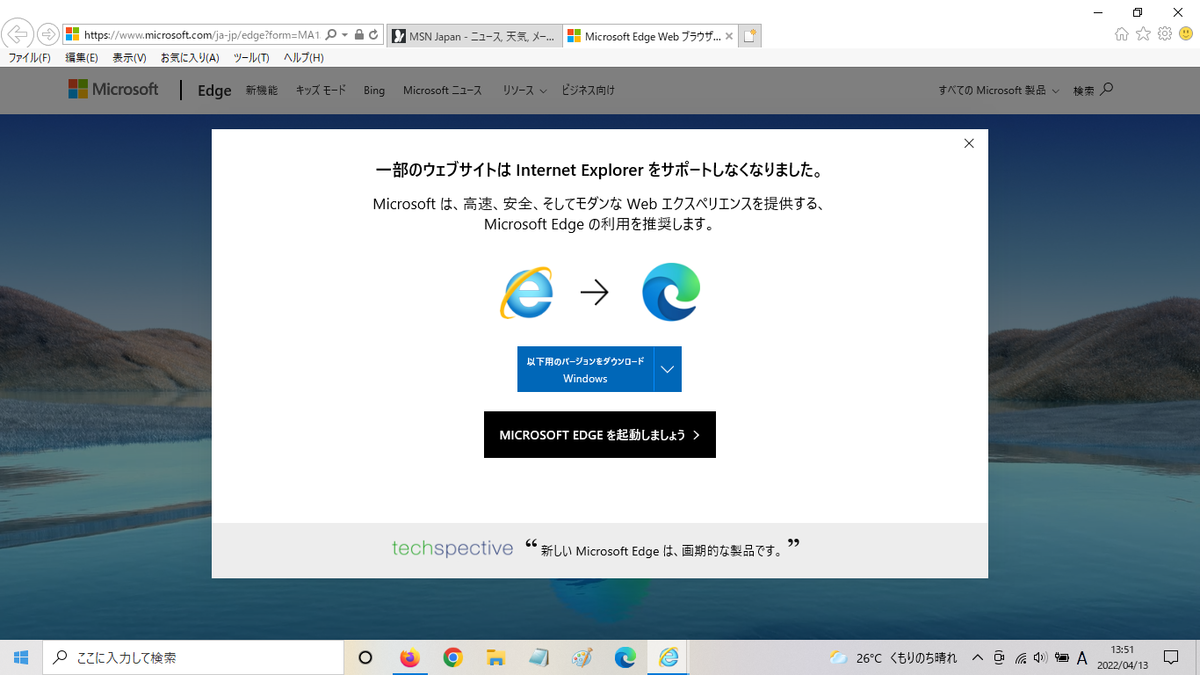Click the search magnifier in address bar
This screenshot has height=675, width=1200.
point(331,35)
